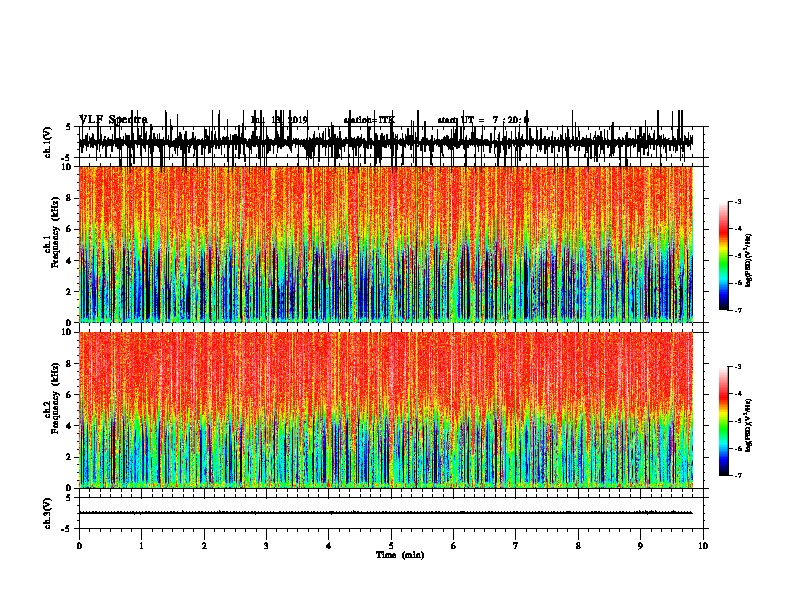Click the ch.2 color bar log(PSD) label
792x612 pixels.
pos(748,425)
